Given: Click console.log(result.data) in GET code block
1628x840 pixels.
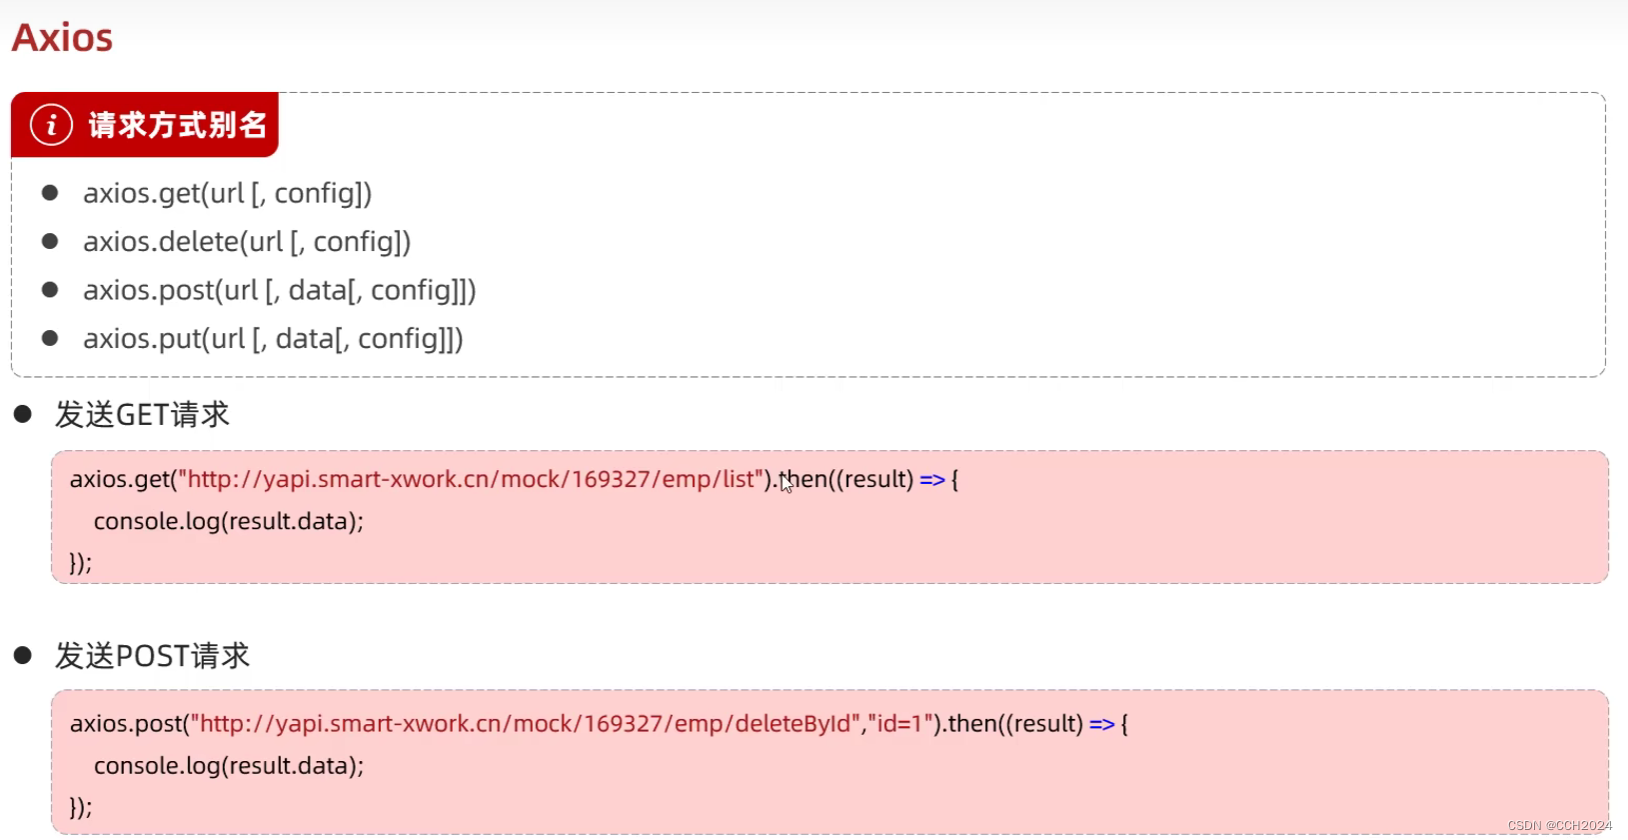Looking at the screenshot, I should (228, 521).
